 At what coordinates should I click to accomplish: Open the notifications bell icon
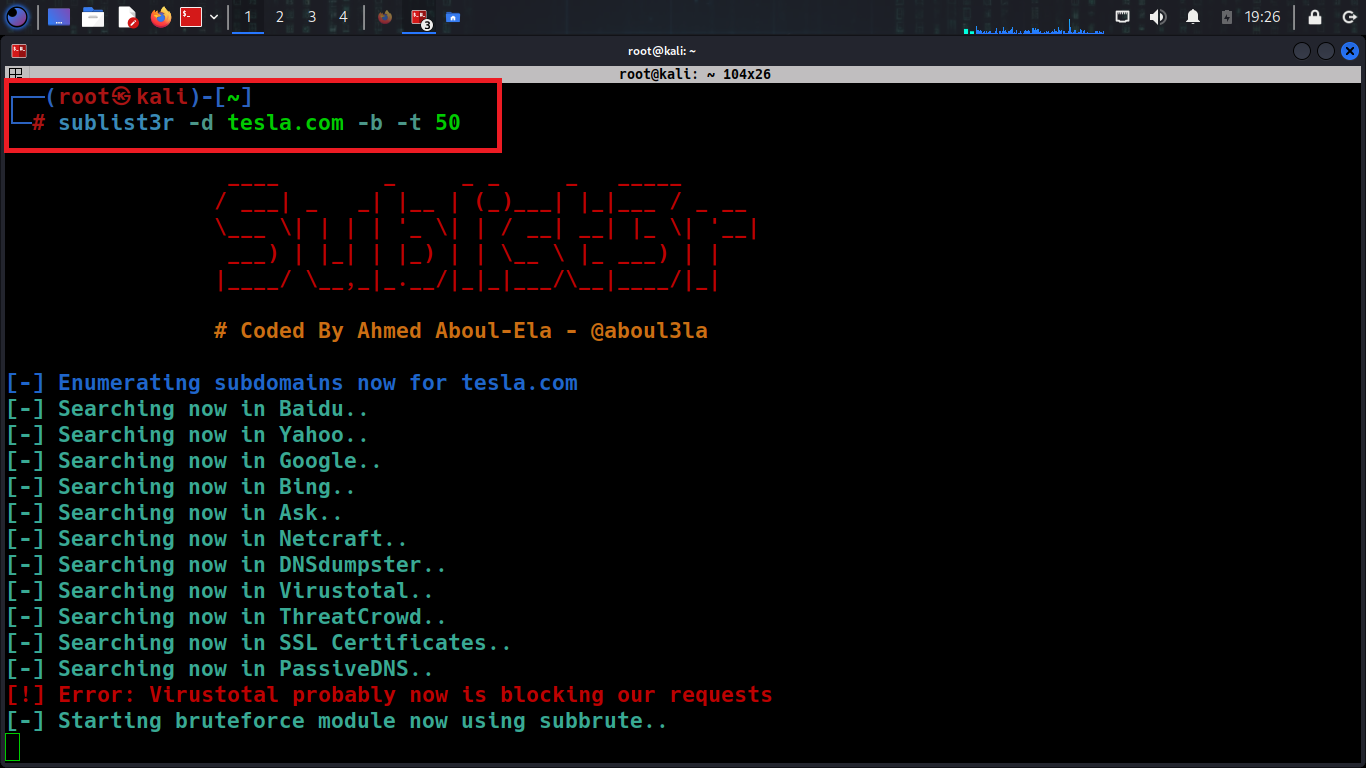tap(1192, 17)
